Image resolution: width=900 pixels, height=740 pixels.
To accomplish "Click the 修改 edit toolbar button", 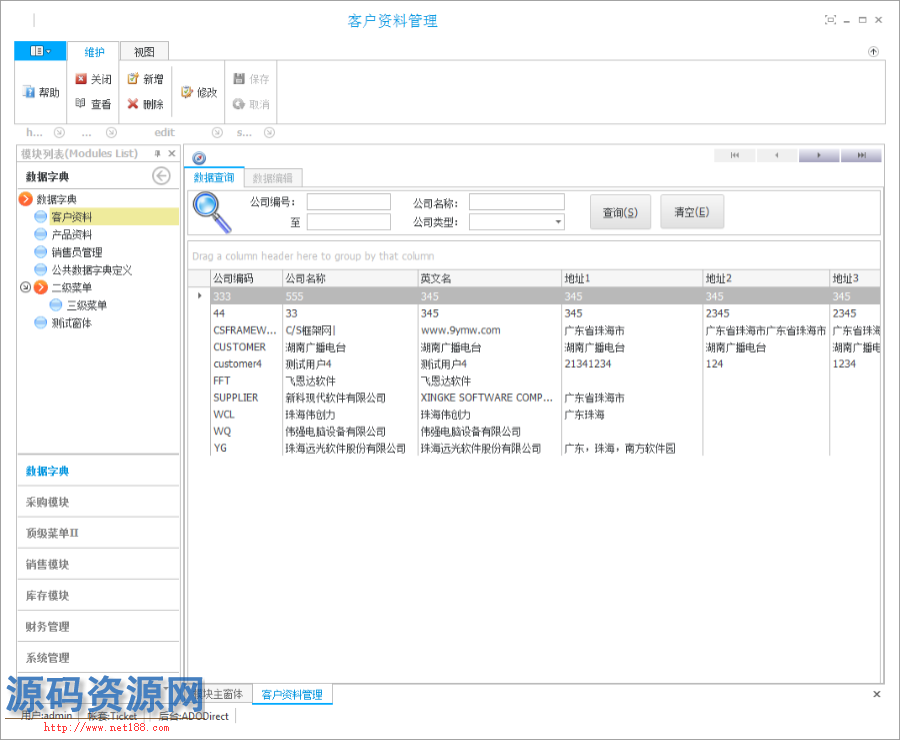I will coord(199,92).
